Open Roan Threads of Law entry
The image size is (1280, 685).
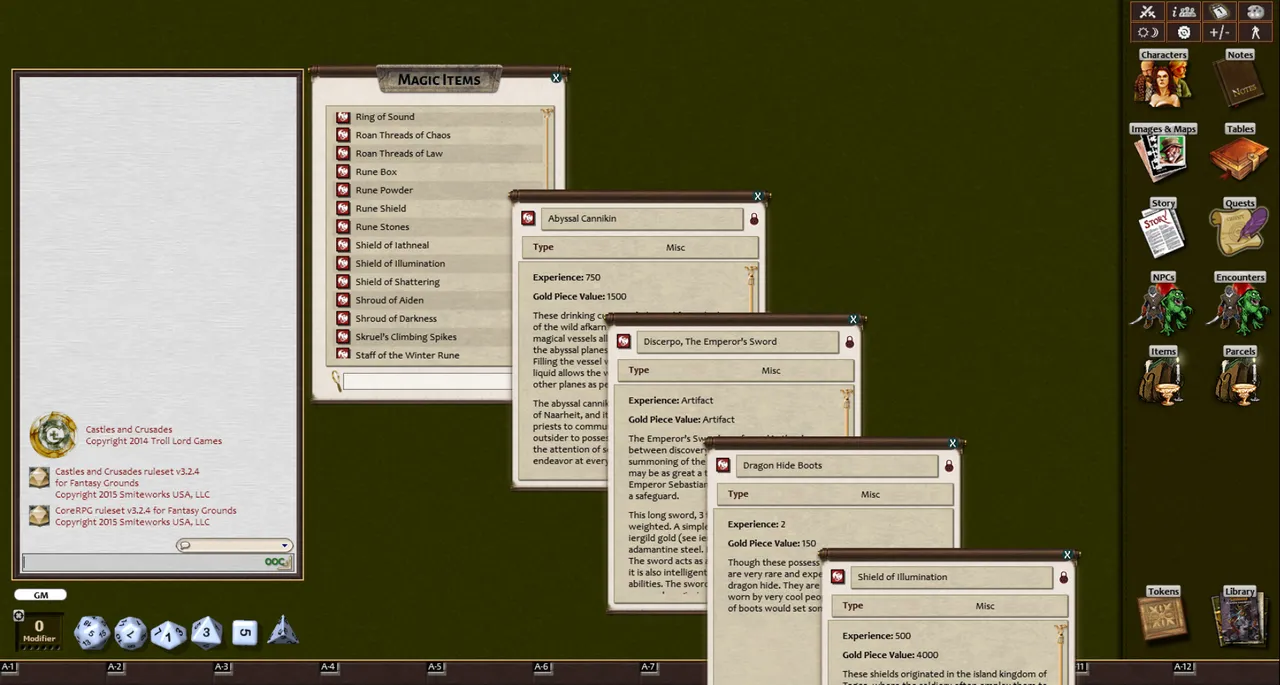tap(399, 153)
